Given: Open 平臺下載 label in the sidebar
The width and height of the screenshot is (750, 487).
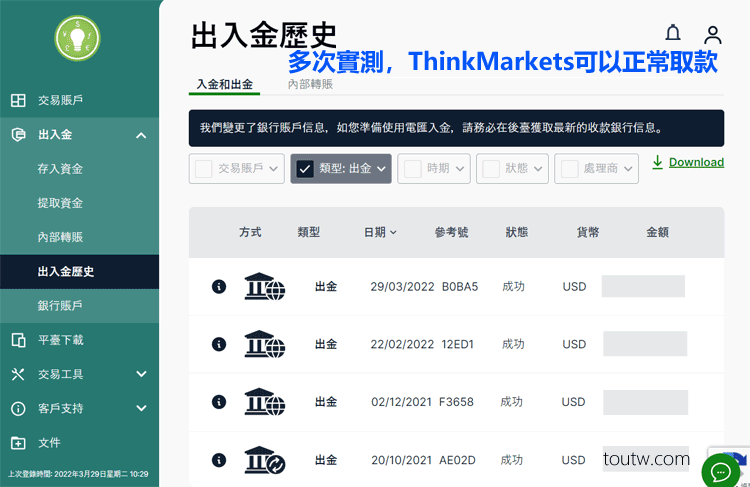Looking at the screenshot, I should (x=61, y=340).
